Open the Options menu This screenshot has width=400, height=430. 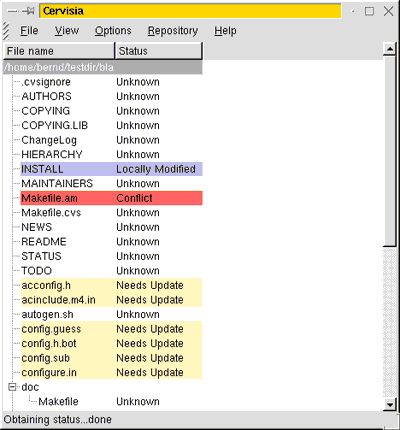[x=113, y=31]
